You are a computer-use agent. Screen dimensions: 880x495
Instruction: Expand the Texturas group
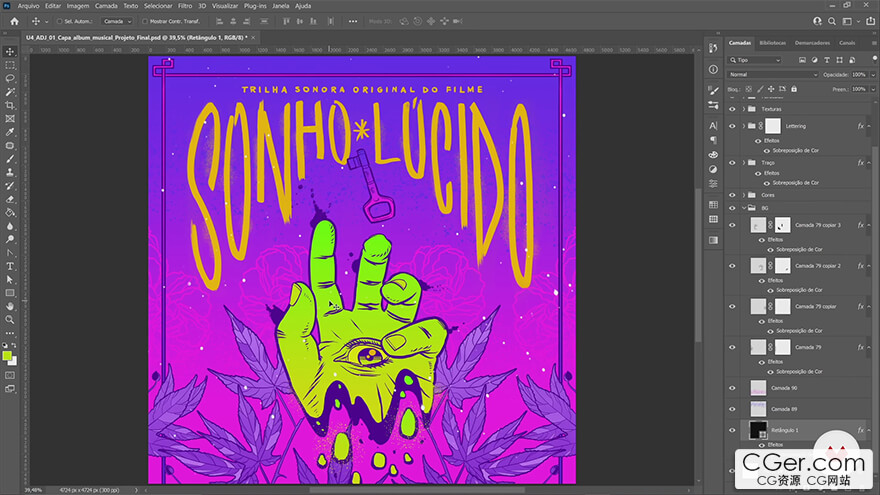tap(744, 109)
